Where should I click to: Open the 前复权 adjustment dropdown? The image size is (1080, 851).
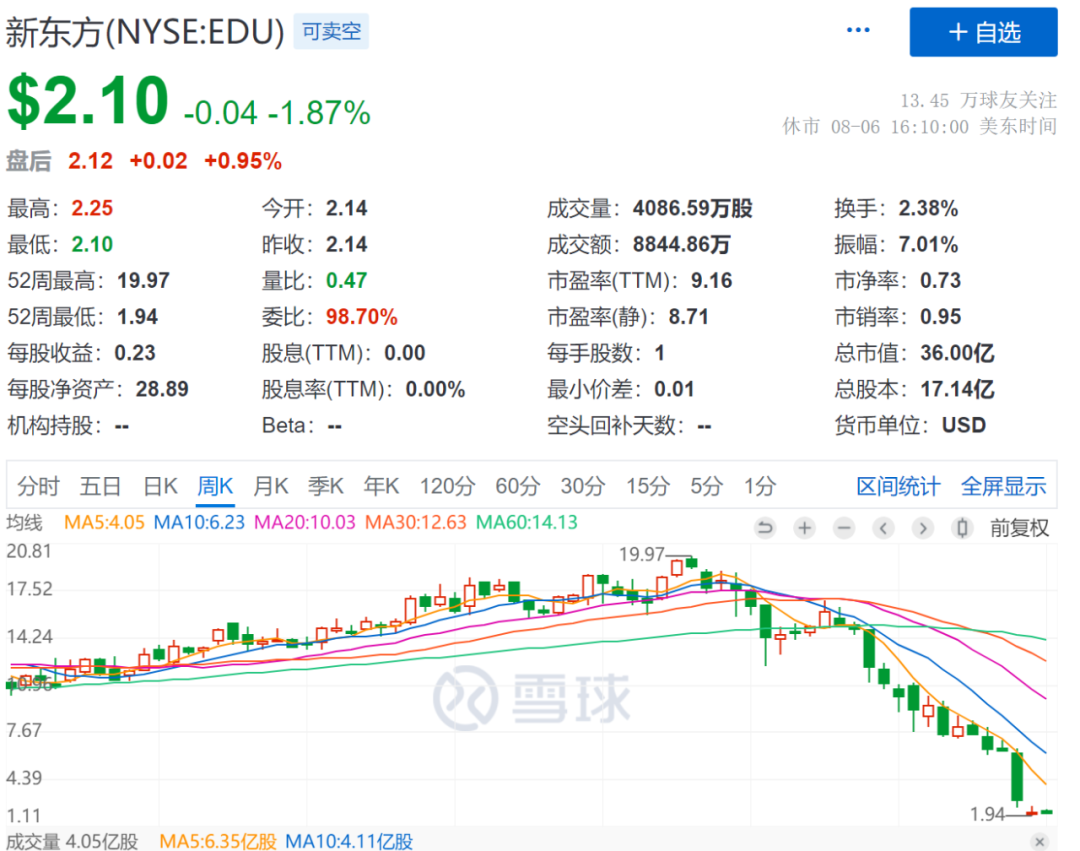[x=1019, y=528]
